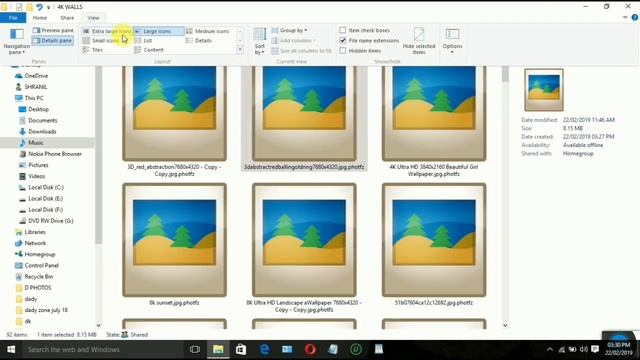The image size is (640, 360).
Task: Select Large icons layout
Action: pos(159,31)
